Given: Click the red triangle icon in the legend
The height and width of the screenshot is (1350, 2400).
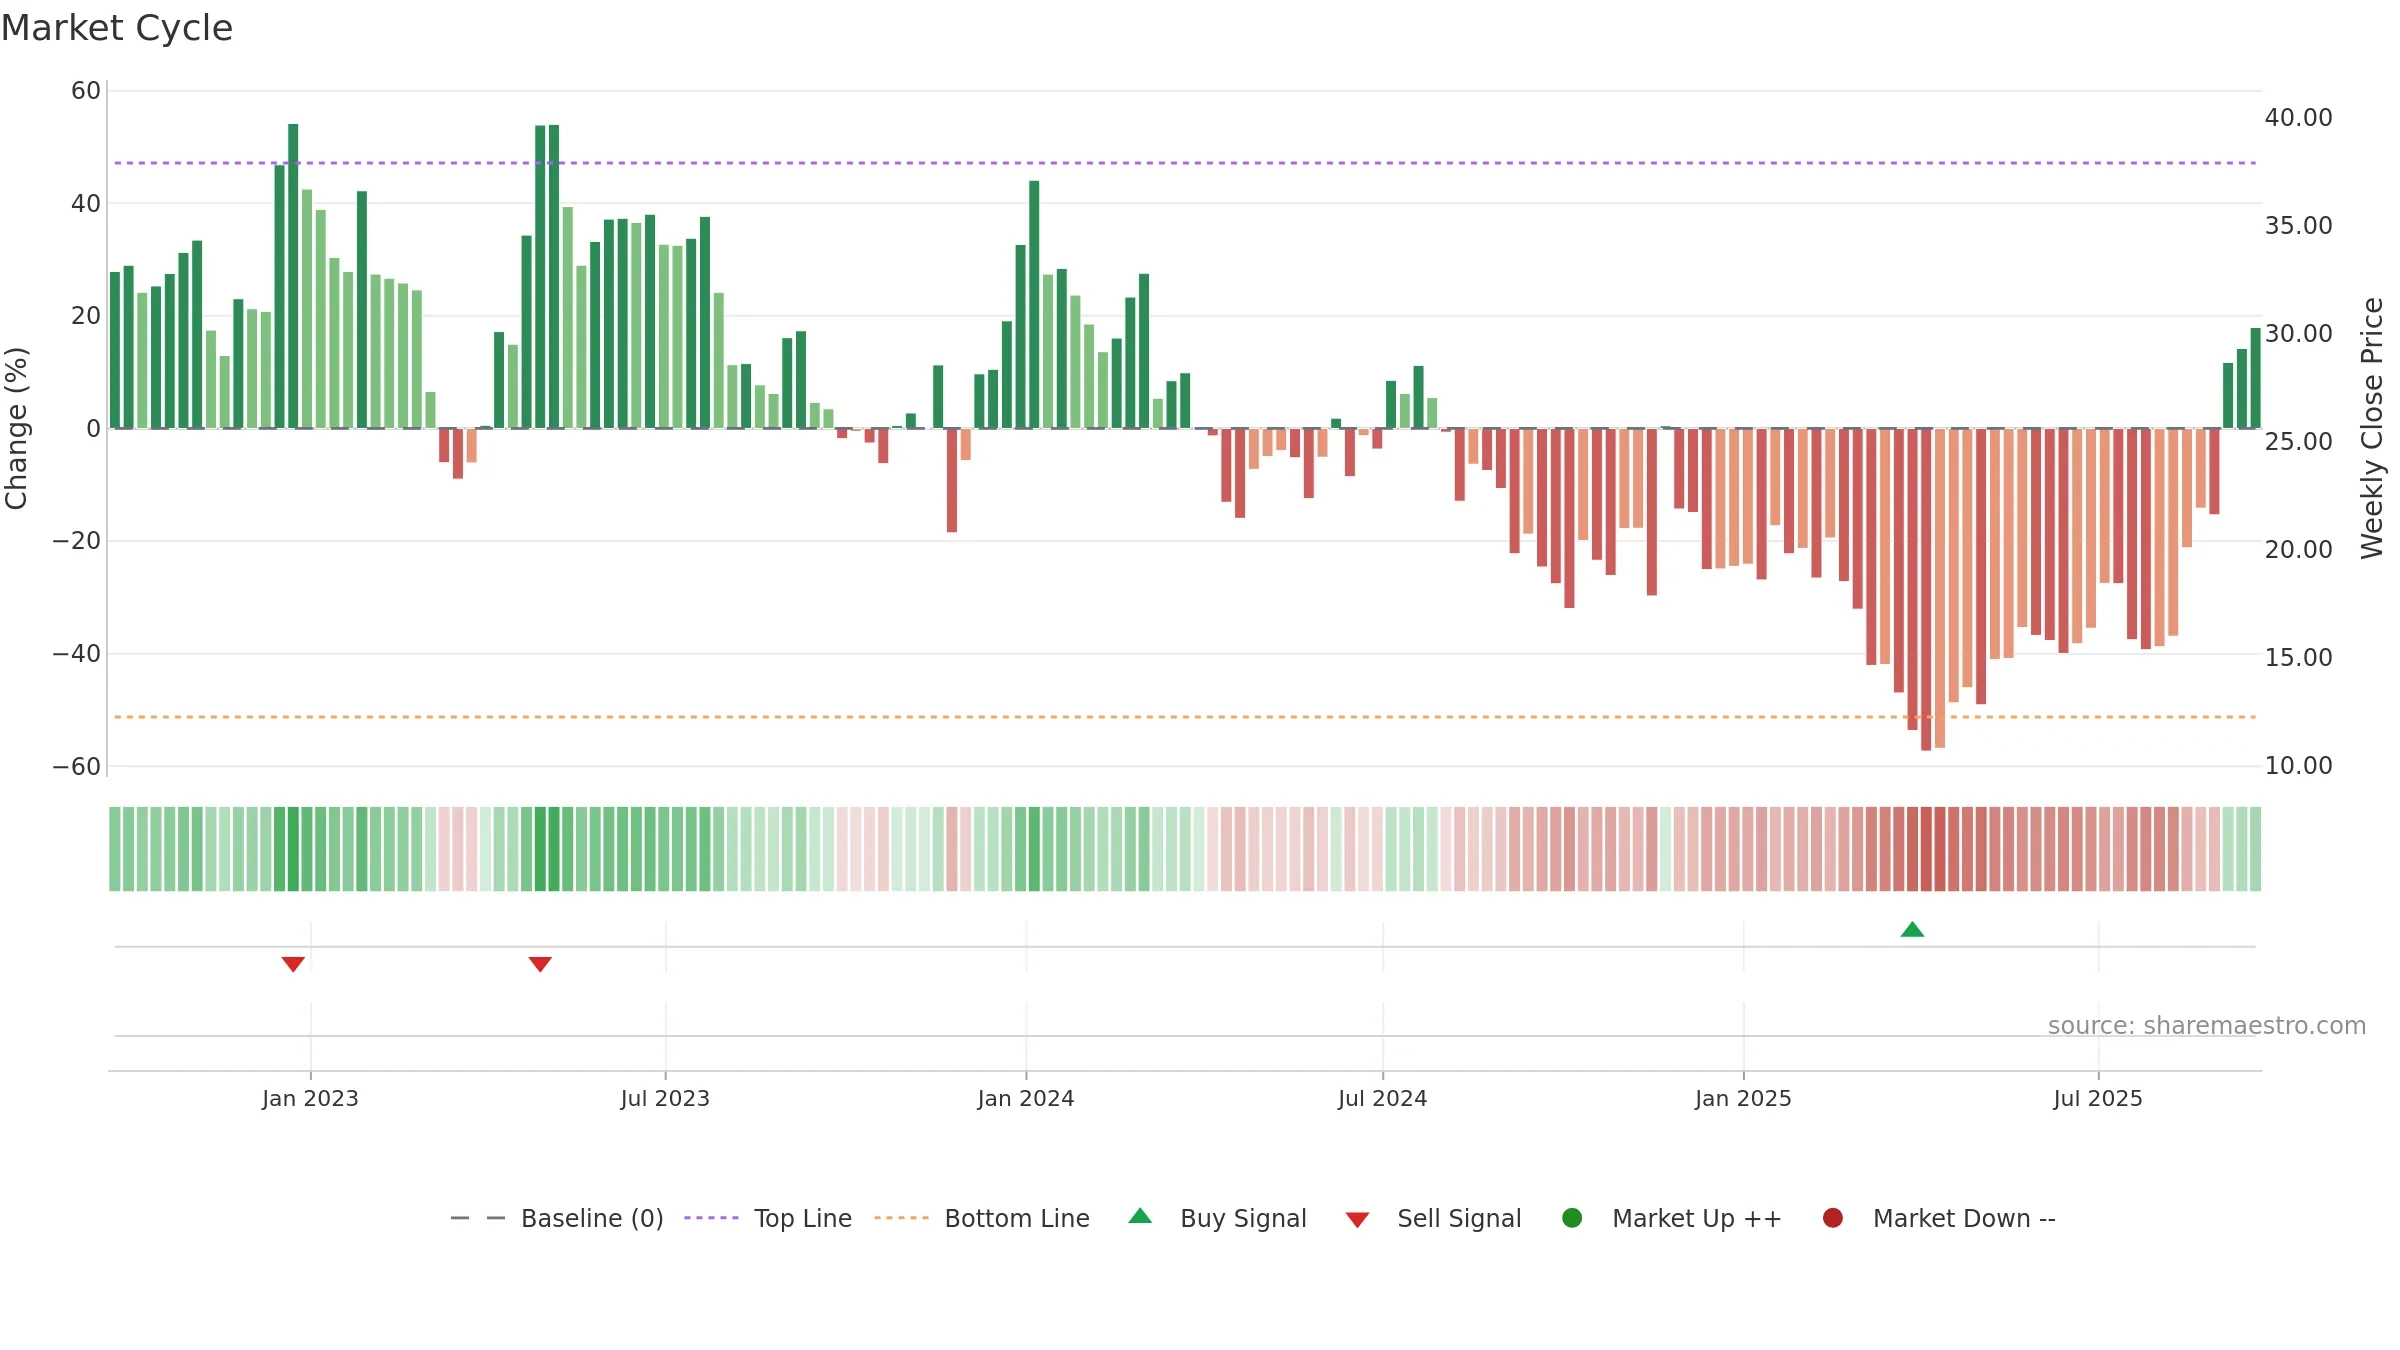Looking at the screenshot, I should click(x=1357, y=1220).
